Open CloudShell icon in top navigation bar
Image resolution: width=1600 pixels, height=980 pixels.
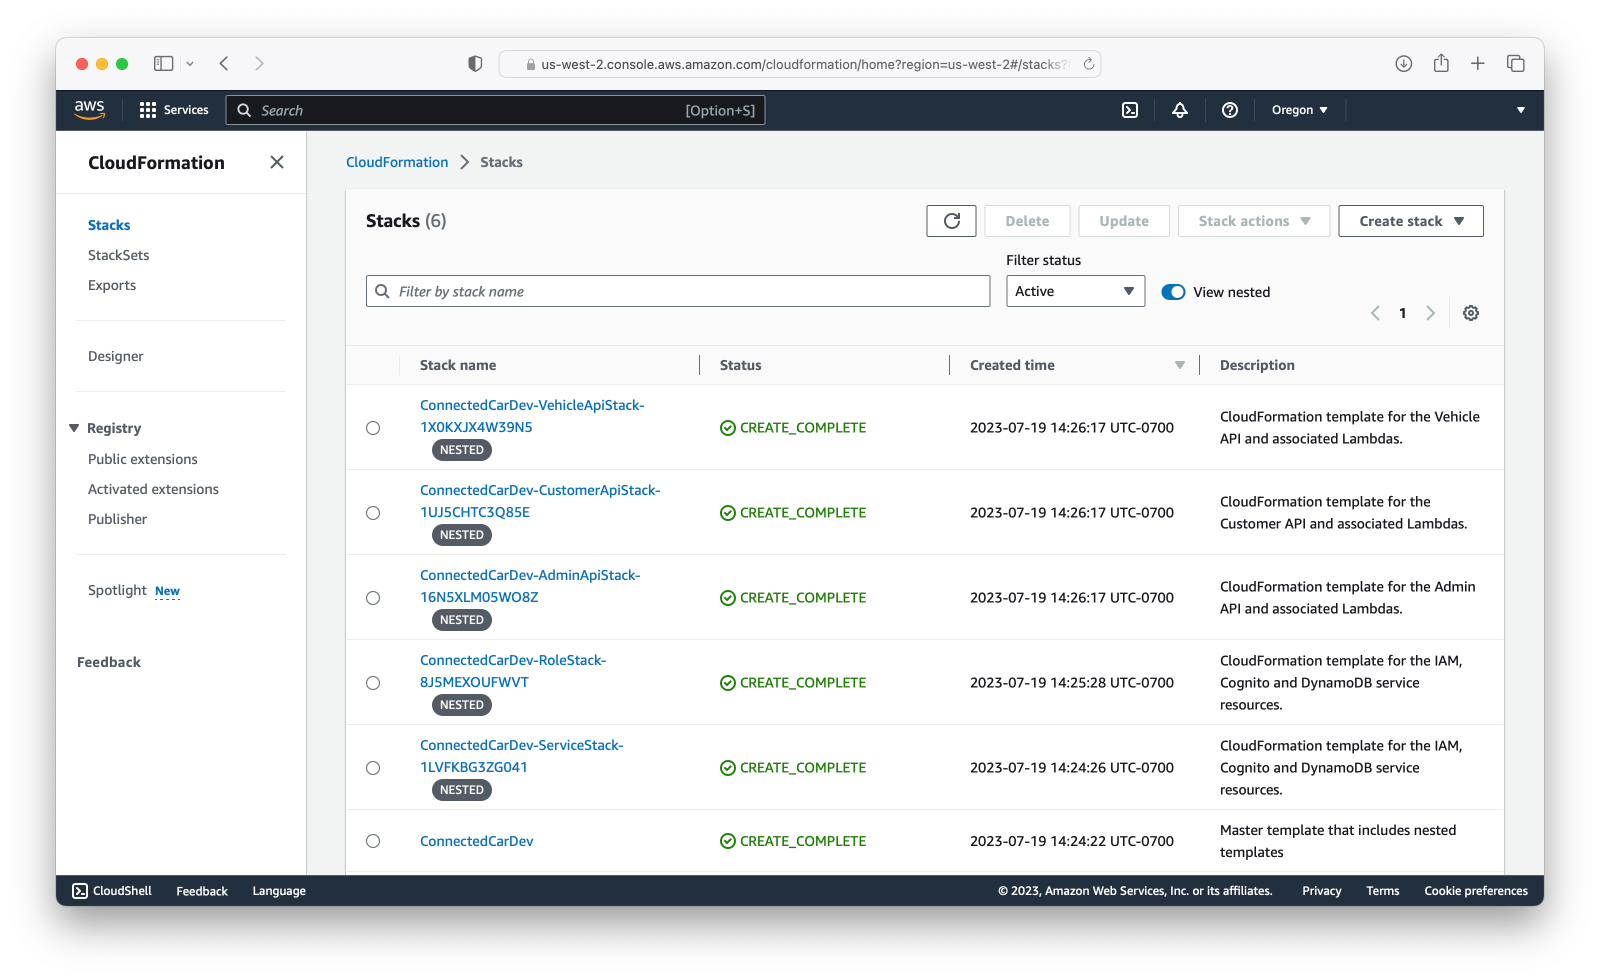[1130, 110]
